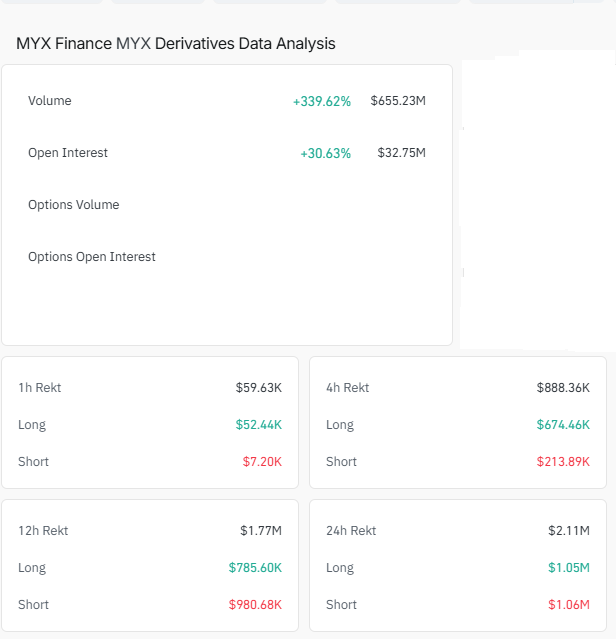Click the $980.68K short value
This screenshot has width=616, height=639.
click(255, 605)
